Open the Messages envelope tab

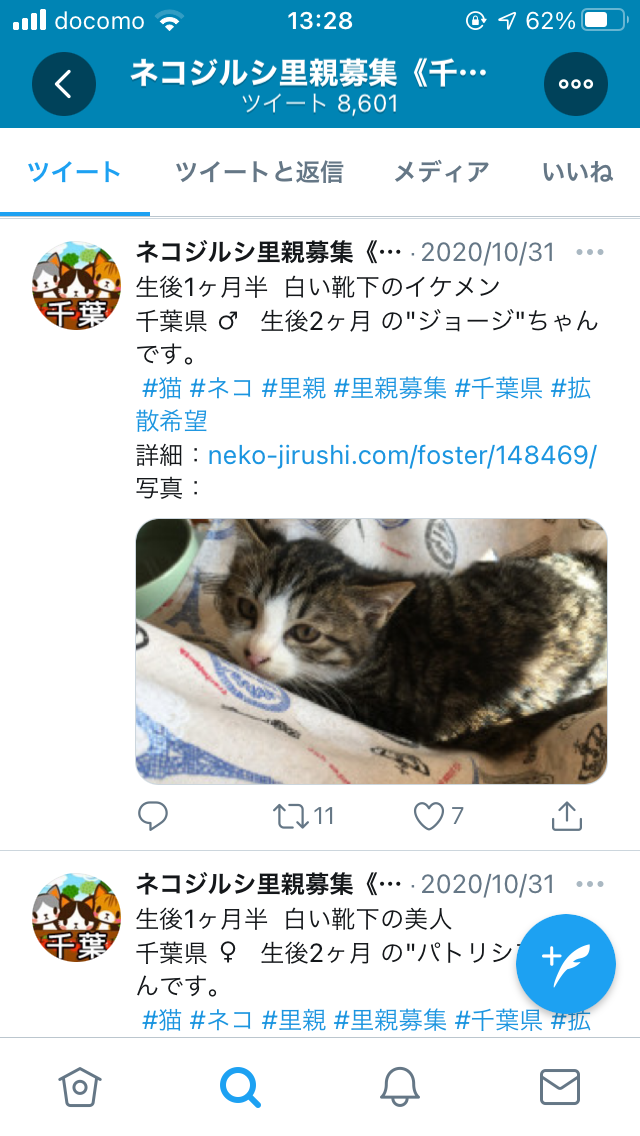(x=560, y=1087)
